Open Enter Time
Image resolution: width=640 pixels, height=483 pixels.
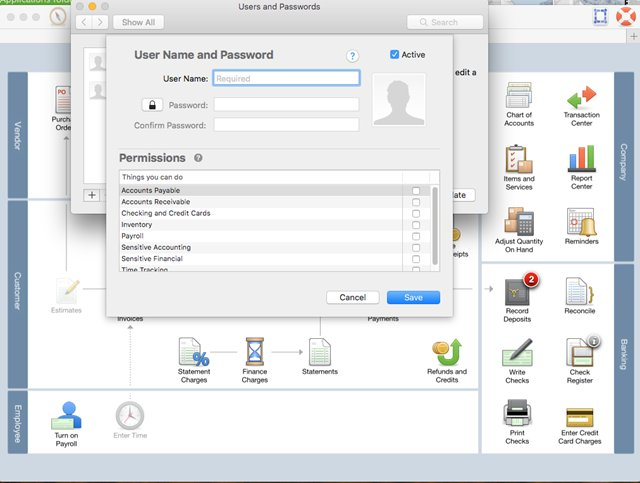130,420
